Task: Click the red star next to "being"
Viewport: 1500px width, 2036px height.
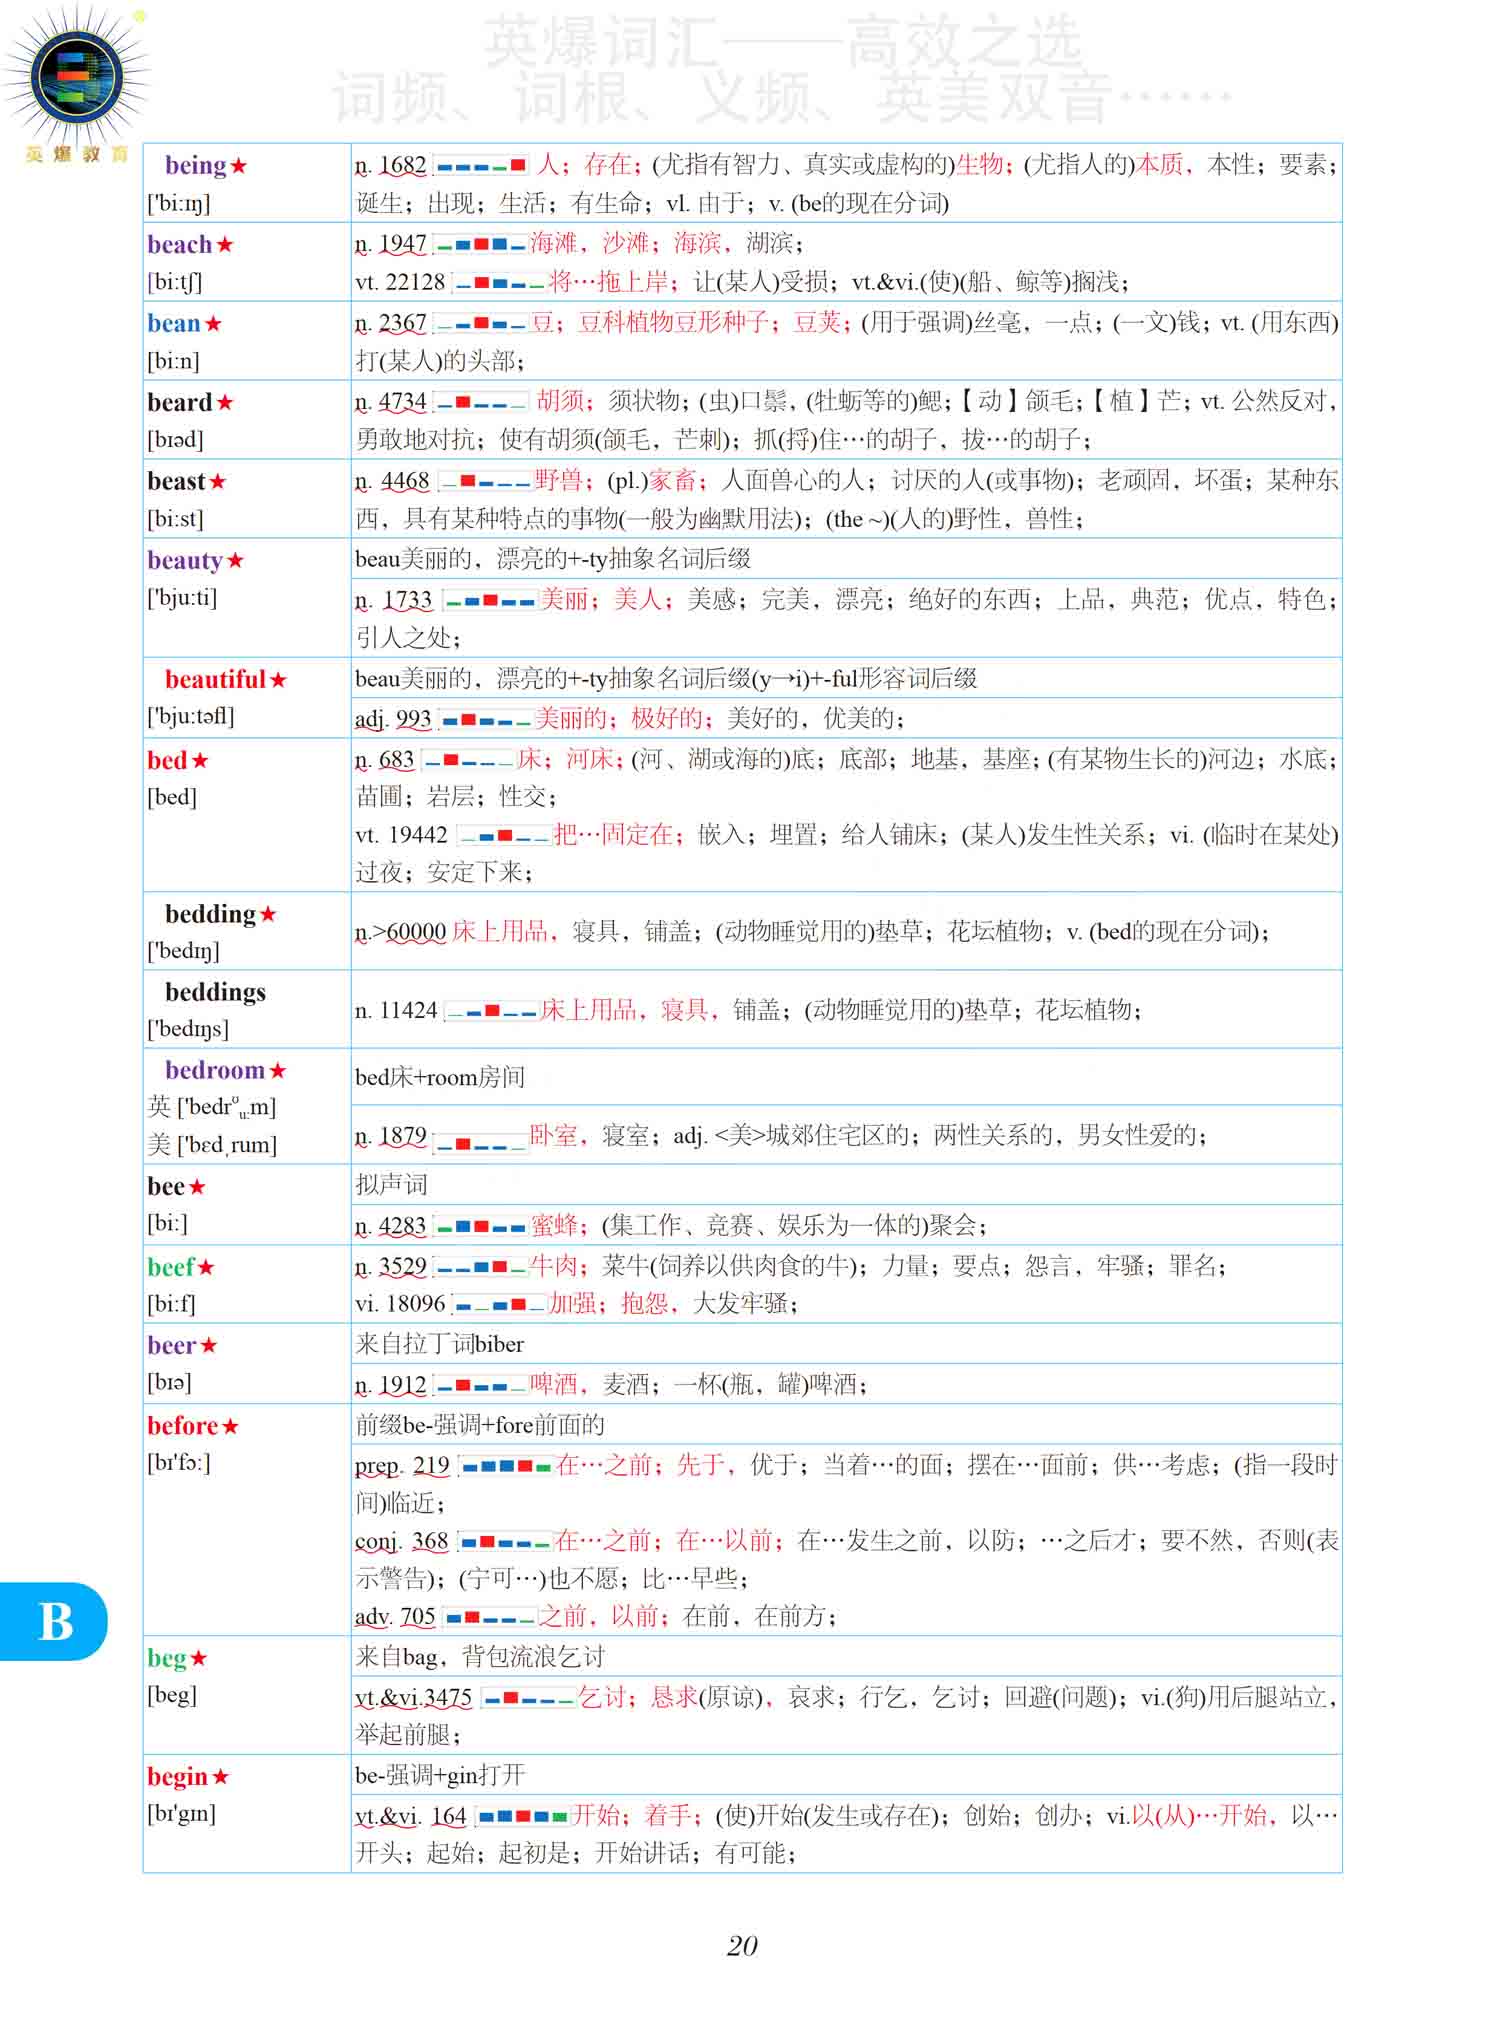Action: 239,166
